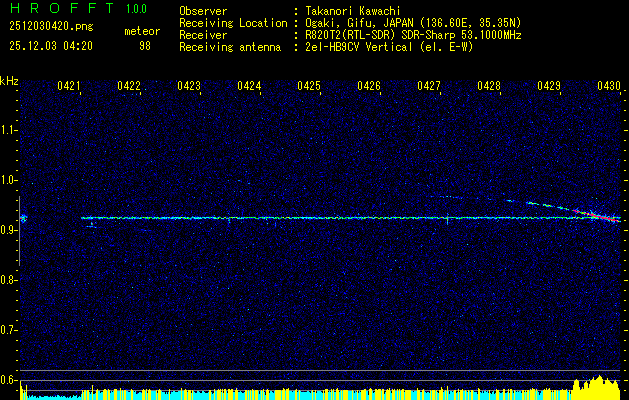
Task: Click the 0424 time marker
Action: coord(249,86)
